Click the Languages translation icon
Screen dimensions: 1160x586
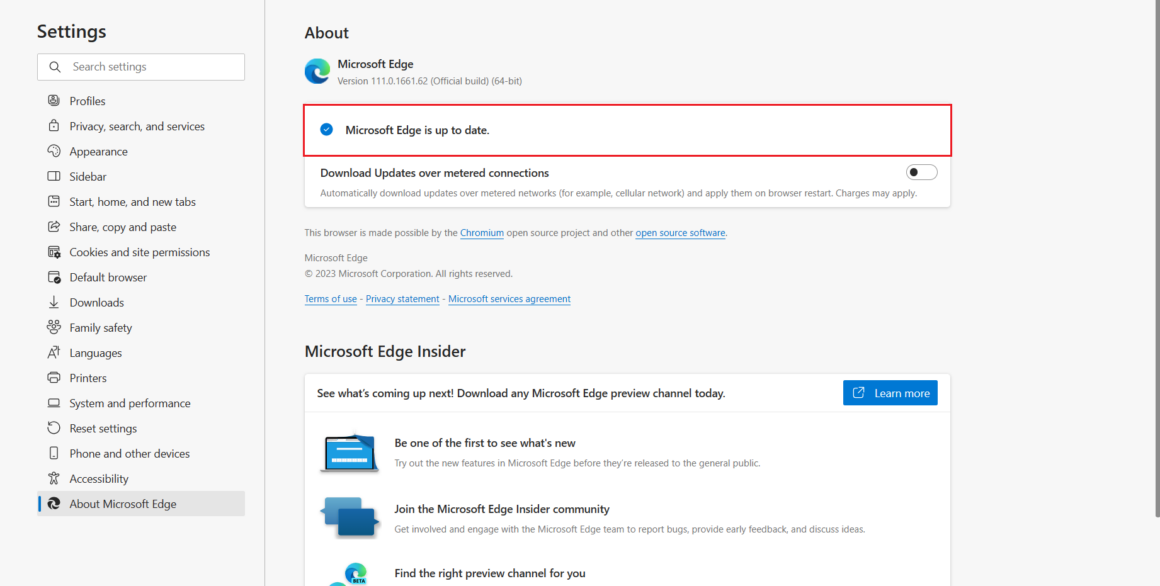tap(53, 352)
